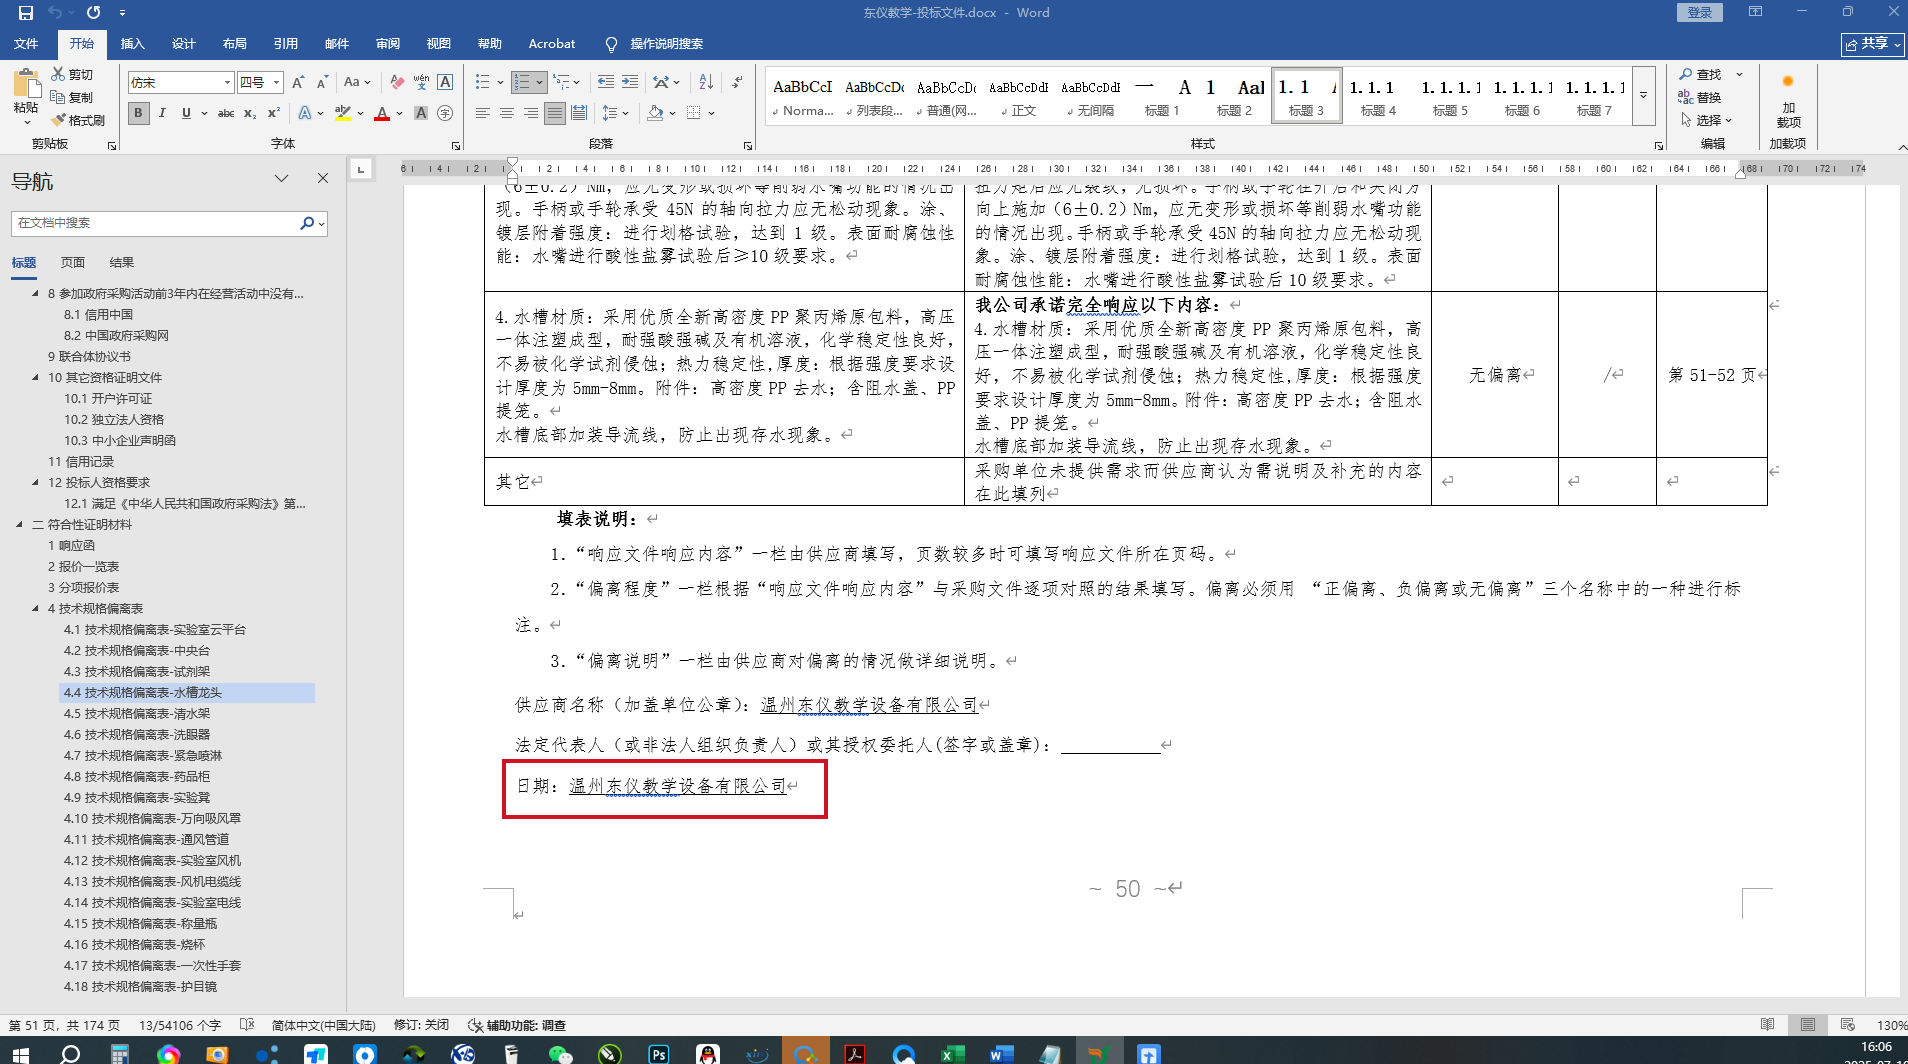Switch to the Insert (插入) tab
The width and height of the screenshot is (1908, 1064).
point(132,44)
